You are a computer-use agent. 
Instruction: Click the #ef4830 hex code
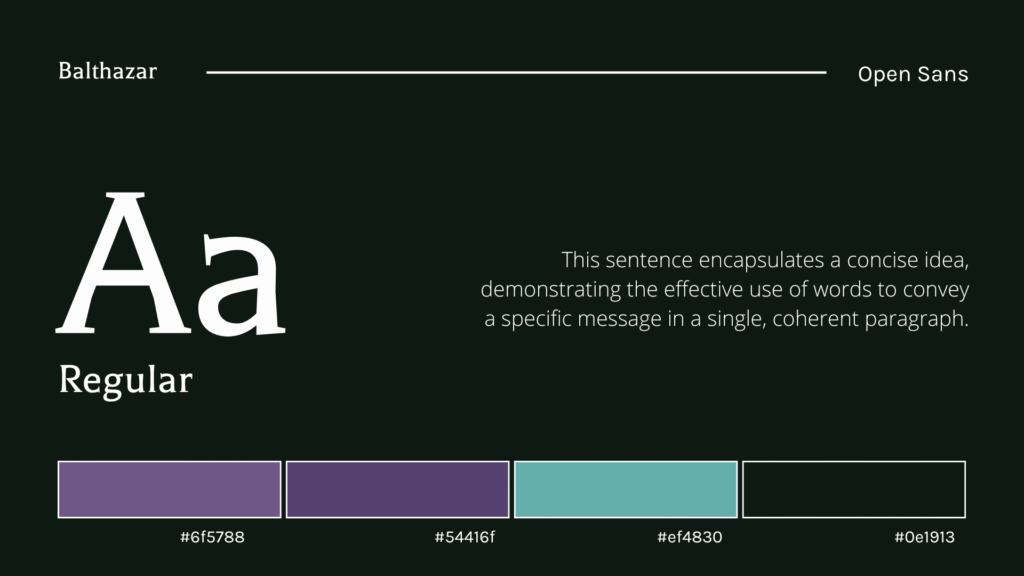coord(689,538)
